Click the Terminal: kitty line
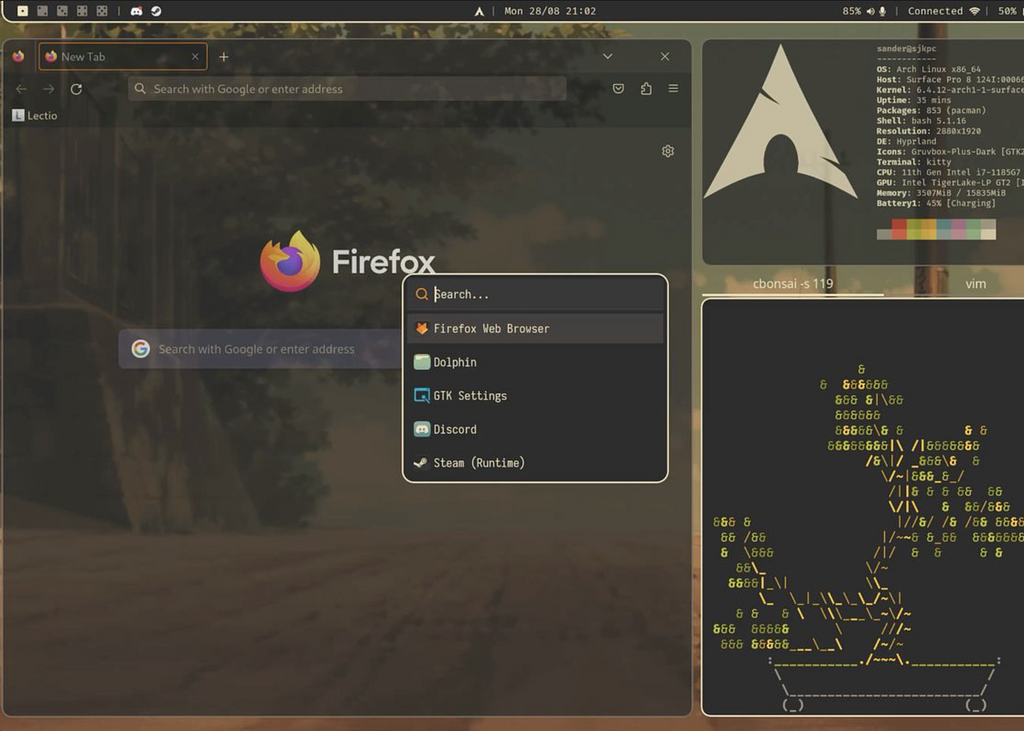The height and width of the screenshot is (731, 1024). tap(914, 162)
